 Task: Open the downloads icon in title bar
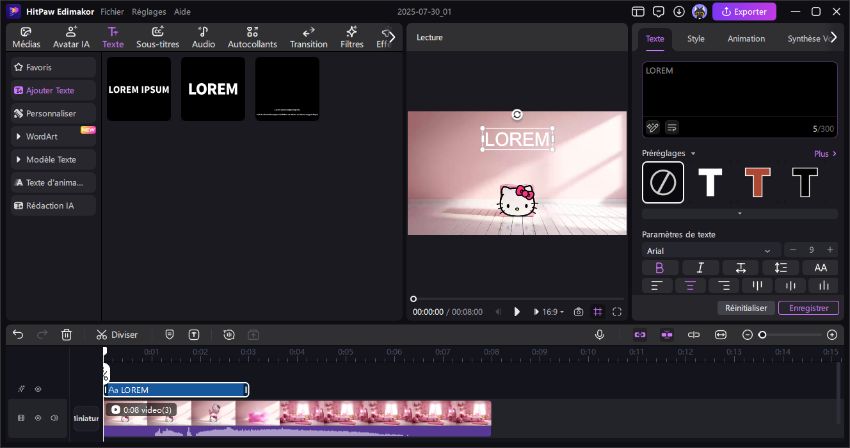[679, 11]
